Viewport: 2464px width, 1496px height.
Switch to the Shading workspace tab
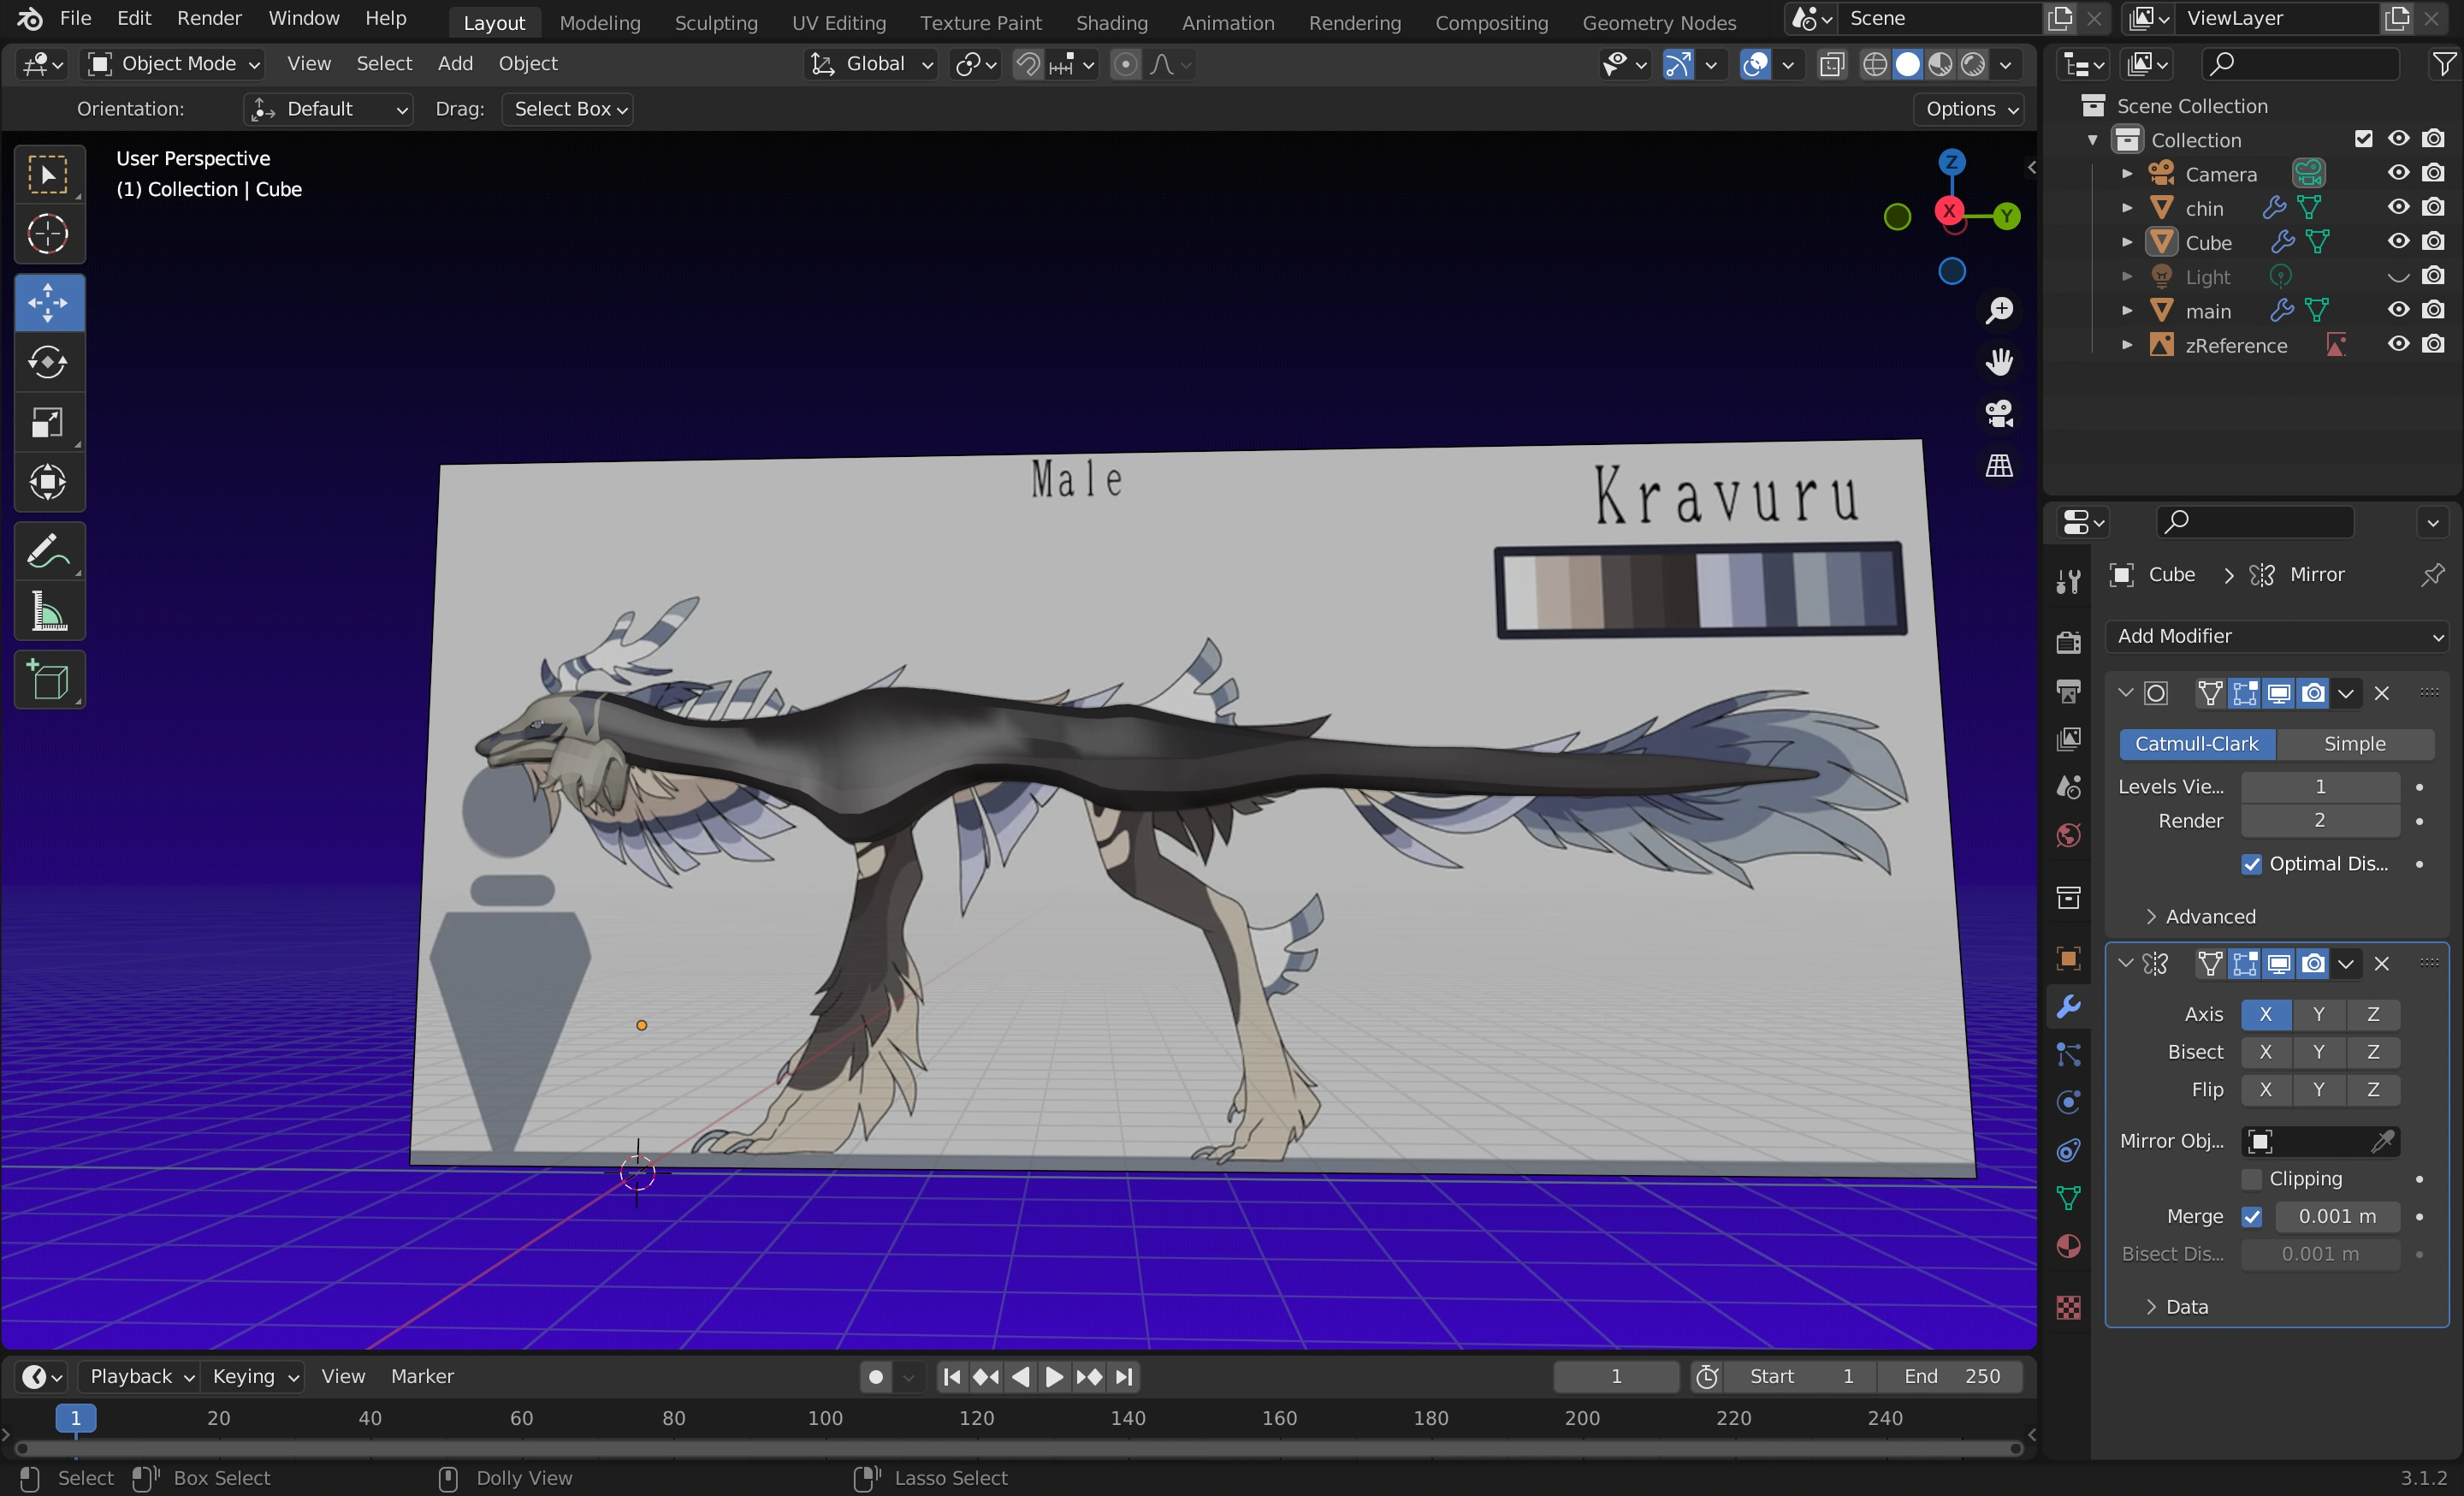click(x=1111, y=22)
